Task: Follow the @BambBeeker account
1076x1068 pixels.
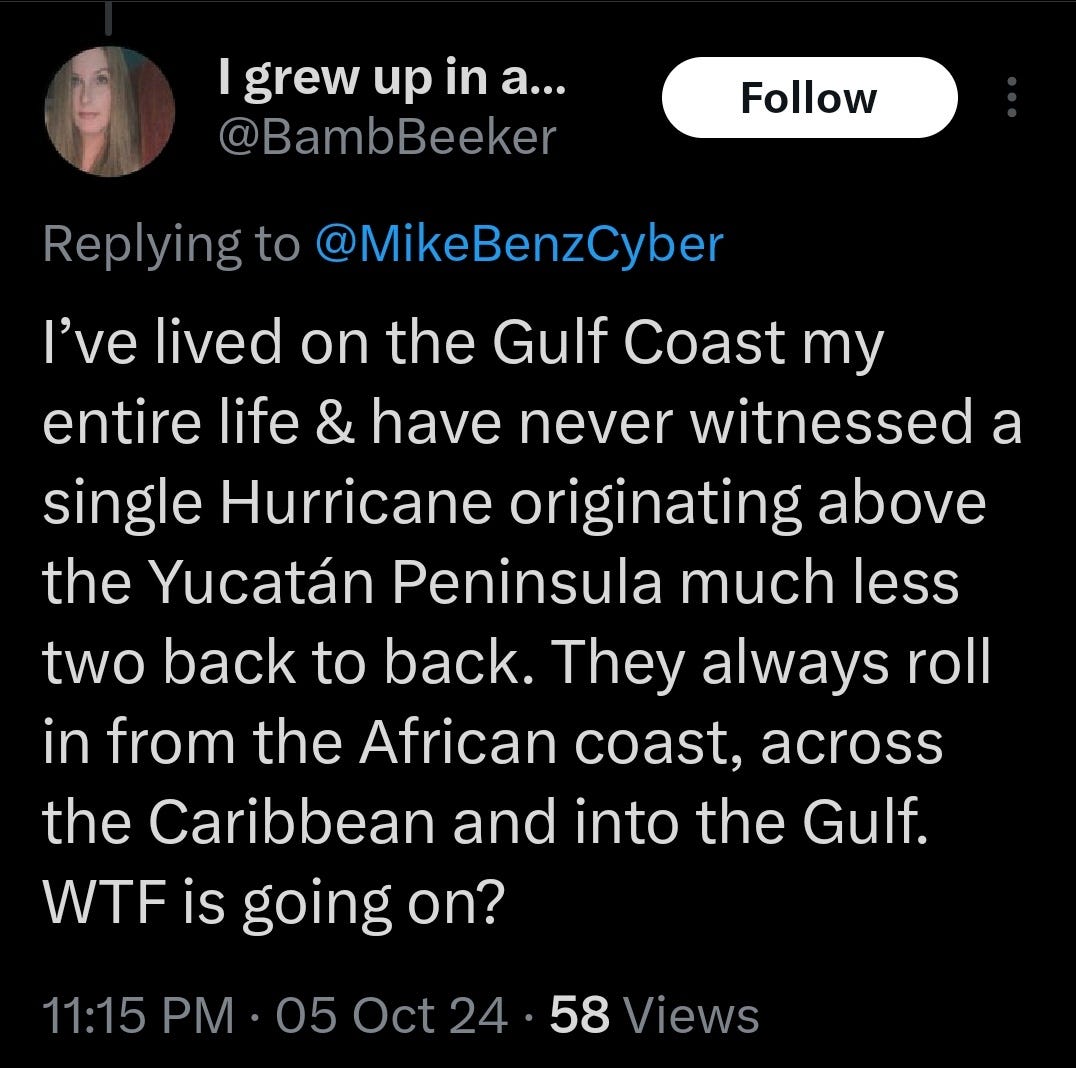Action: click(x=809, y=97)
